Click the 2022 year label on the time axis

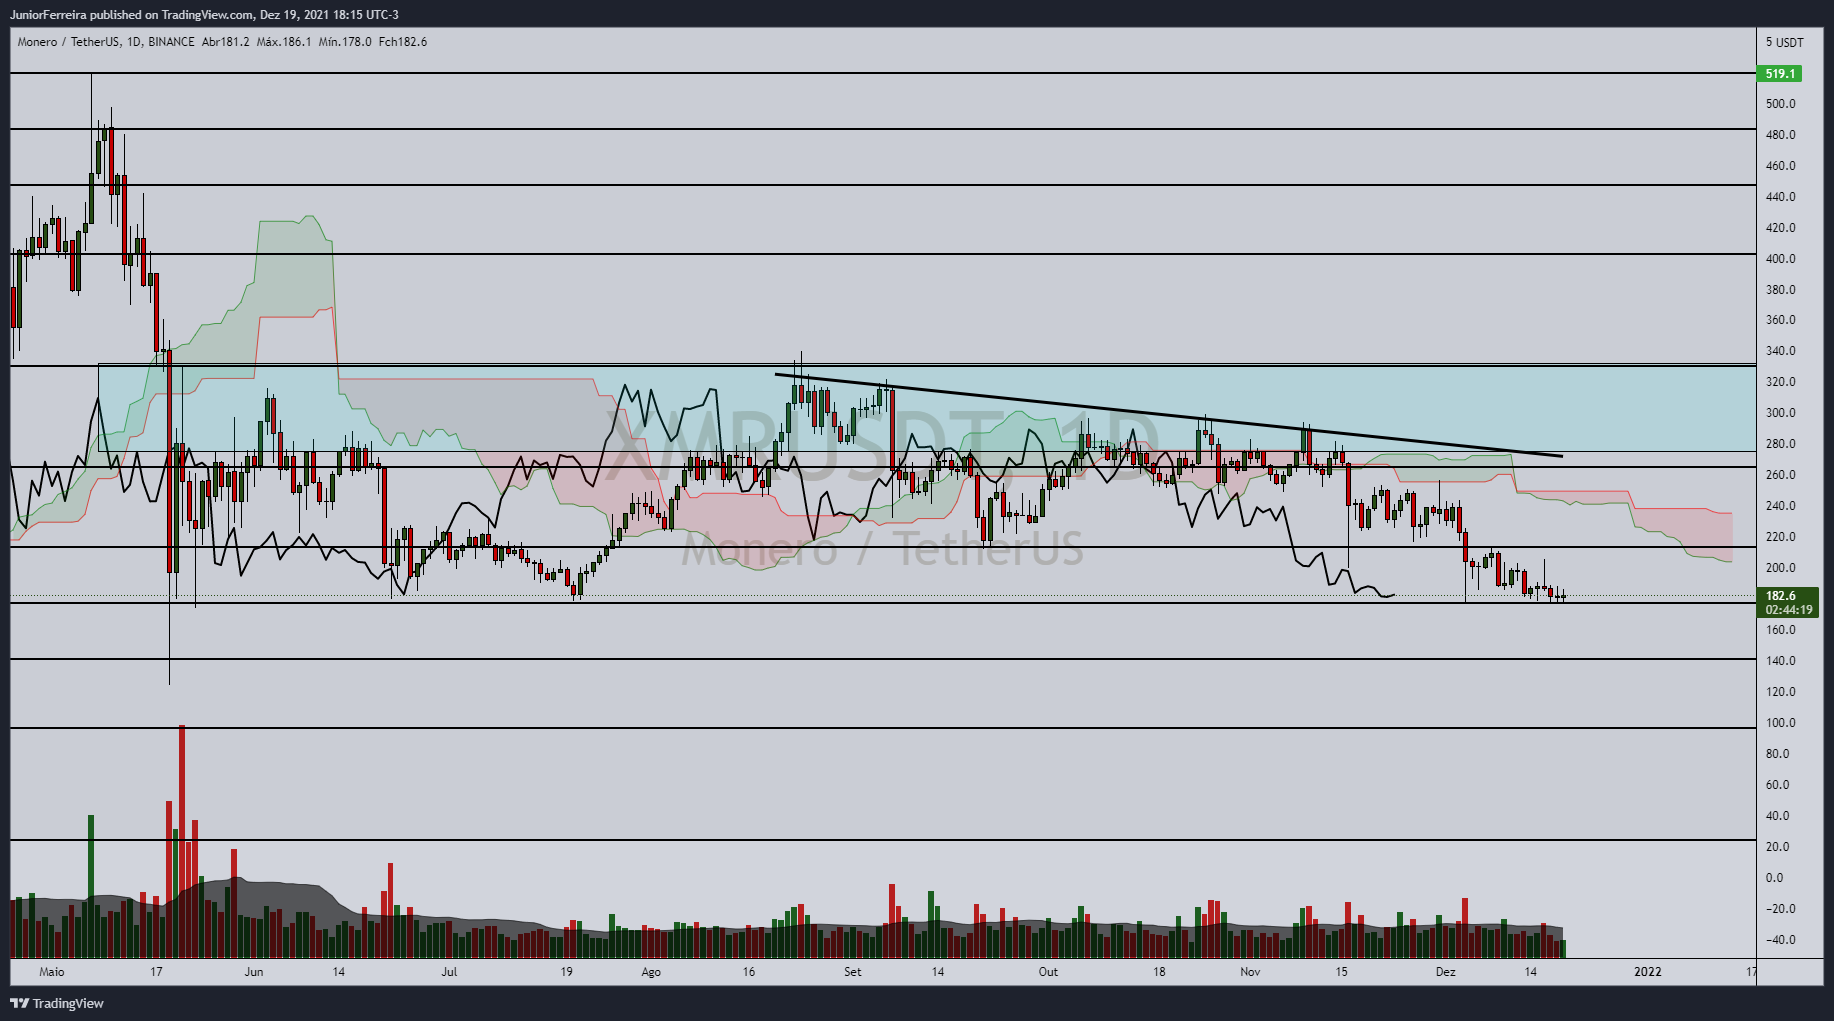pyautogui.click(x=1648, y=972)
